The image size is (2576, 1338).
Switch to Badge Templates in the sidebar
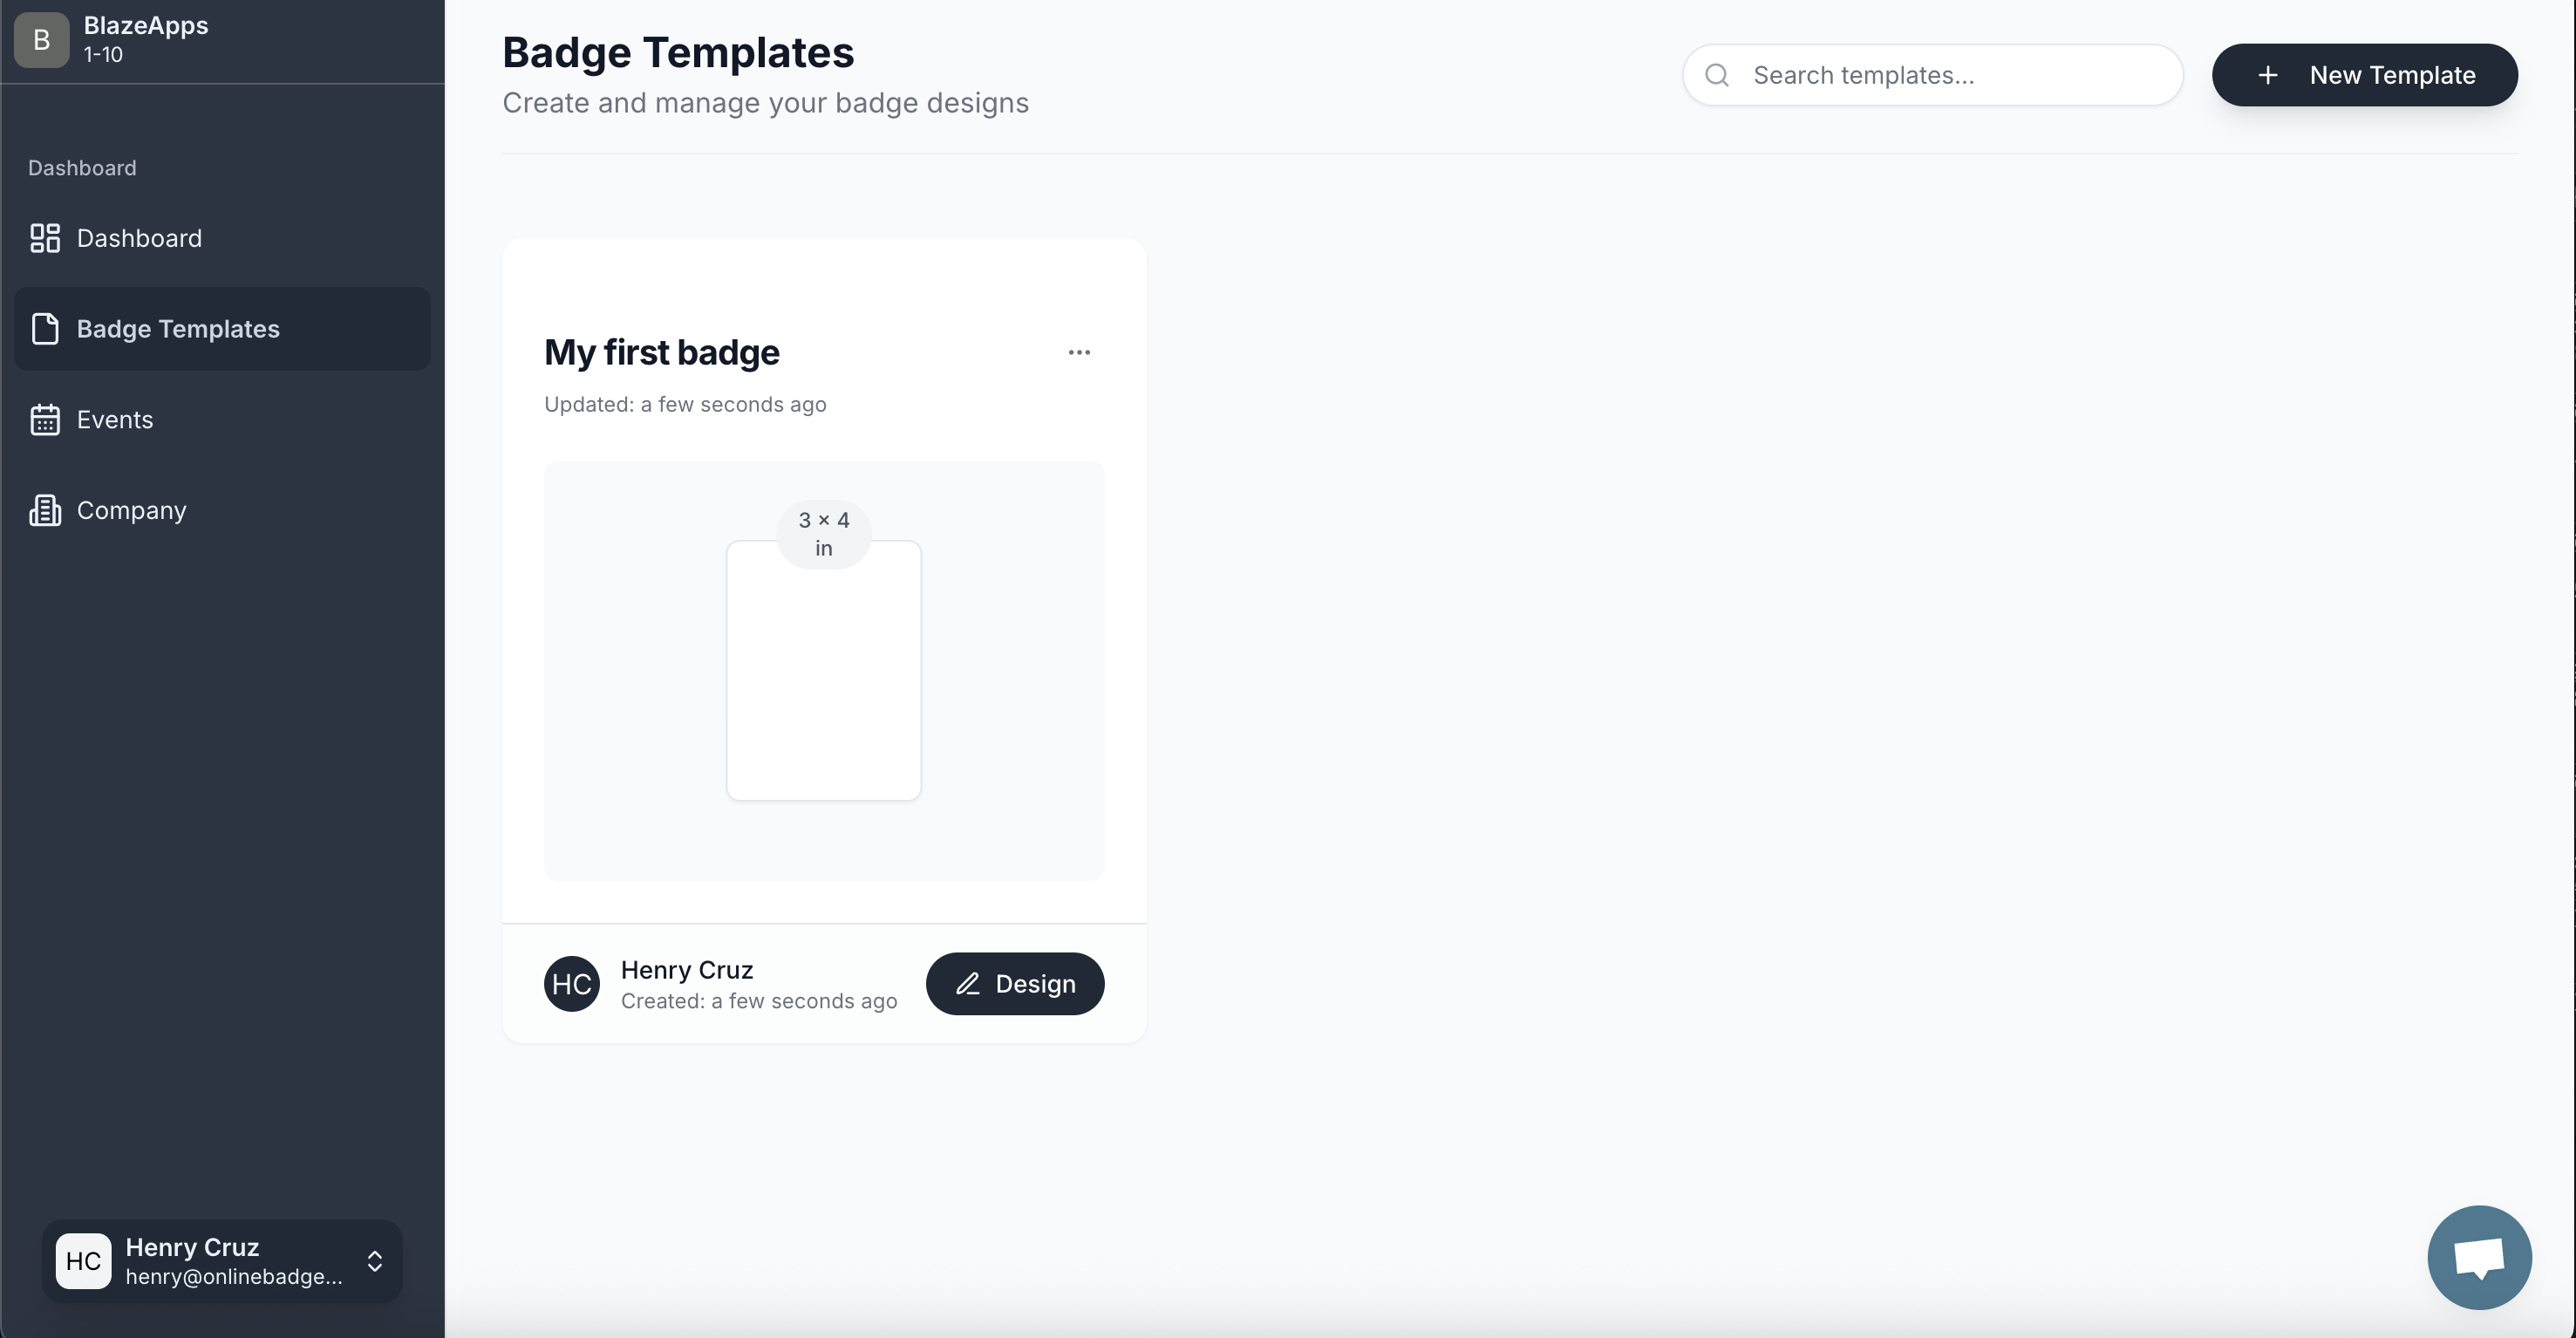tap(178, 328)
